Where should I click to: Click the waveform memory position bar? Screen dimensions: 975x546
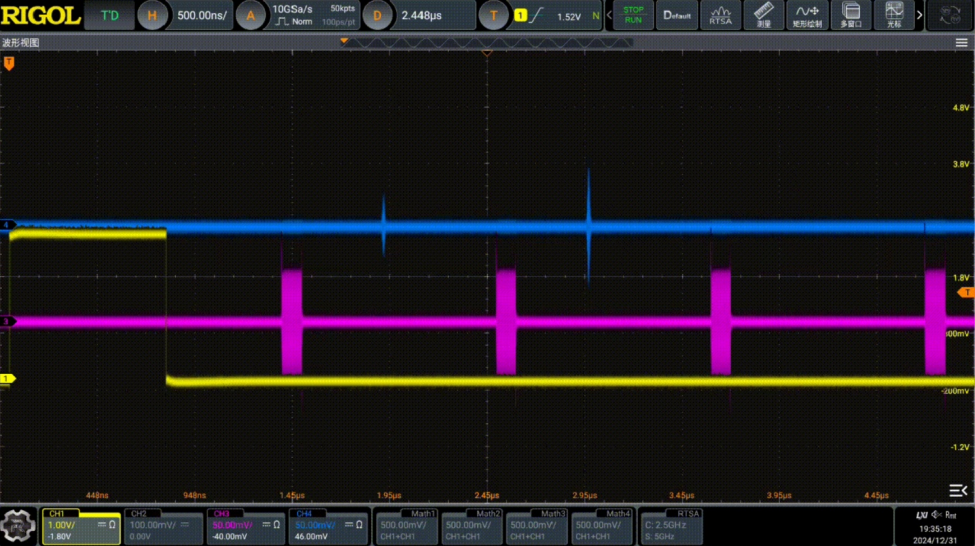(487, 42)
